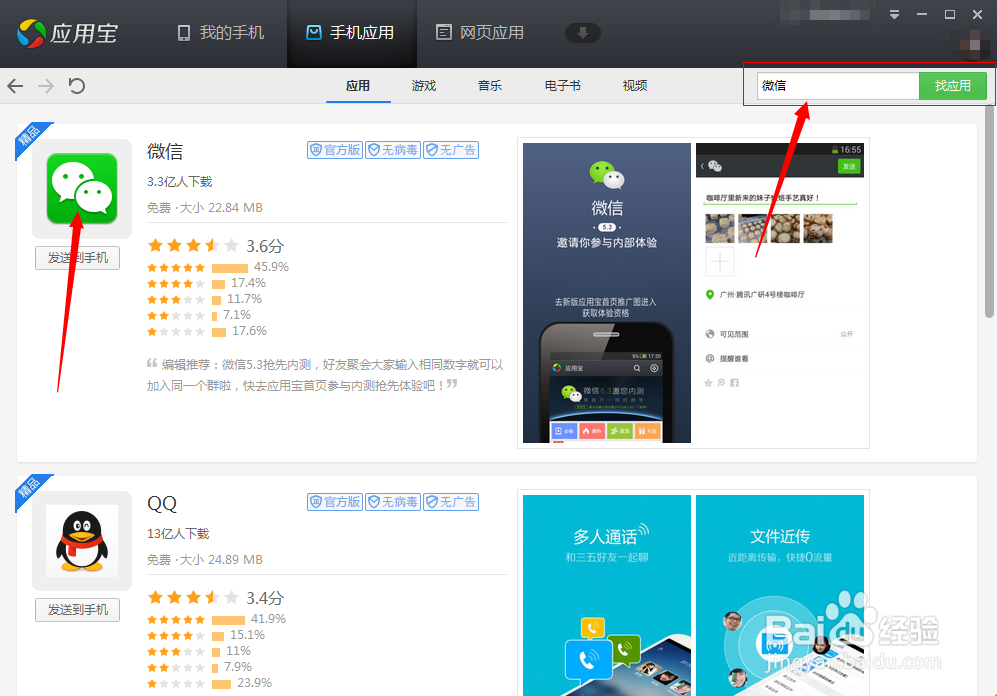Click the user avatar in title bar
The height and width of the screenshot is (696, 997).
click(x=973, y=46)
